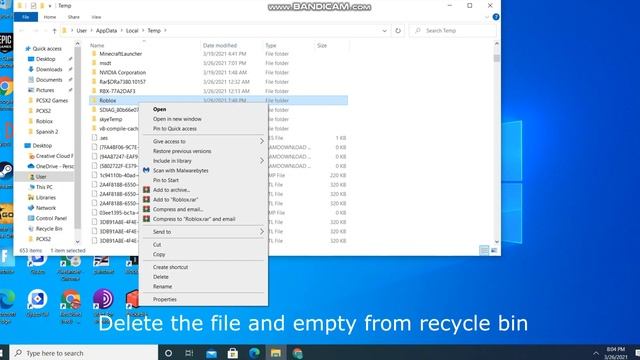Sort by the Name column header
The height and width of the screenshot is (360, 640).
coord(97,45)
